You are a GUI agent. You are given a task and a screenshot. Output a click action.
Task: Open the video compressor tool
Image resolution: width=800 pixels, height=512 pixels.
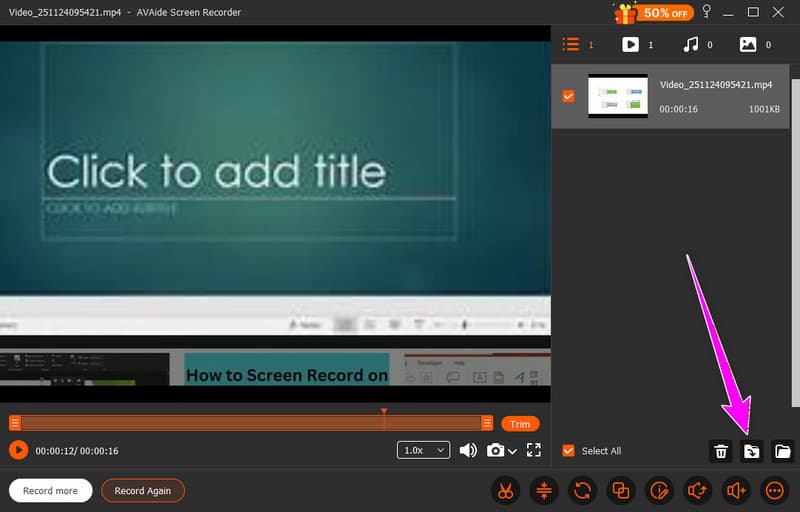(x=544, y=490)
